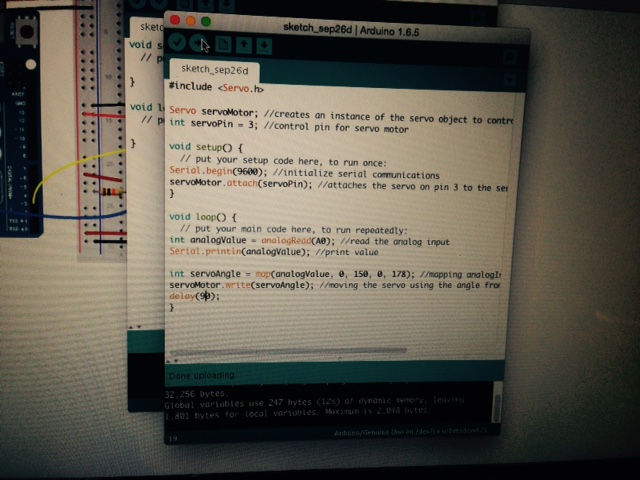640x480 pixels.
Task: Click '// put your setup code here' comment
Action: click(283, 161)
